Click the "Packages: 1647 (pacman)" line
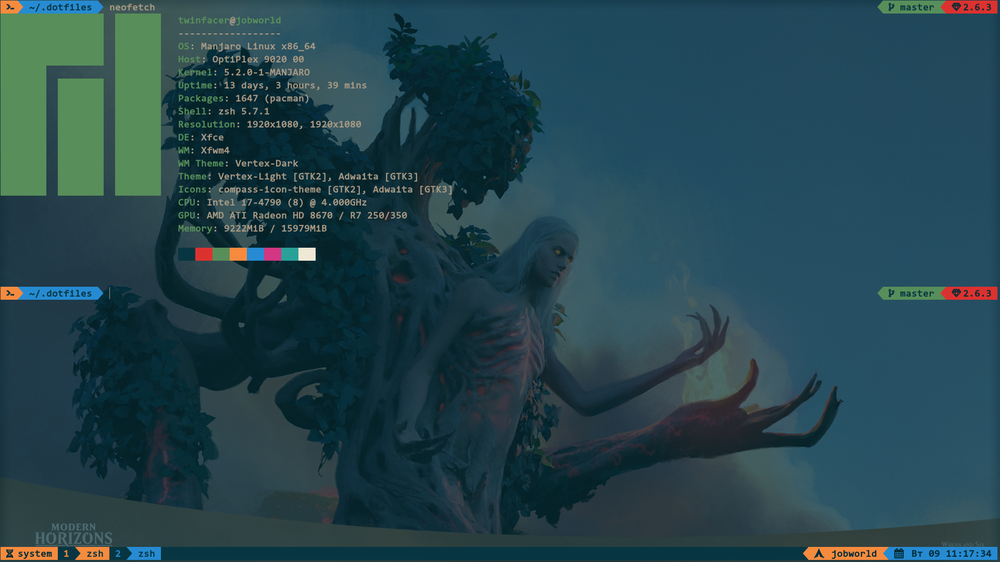The height and width of the screenshot is (562, 1000). coord(244,98)
